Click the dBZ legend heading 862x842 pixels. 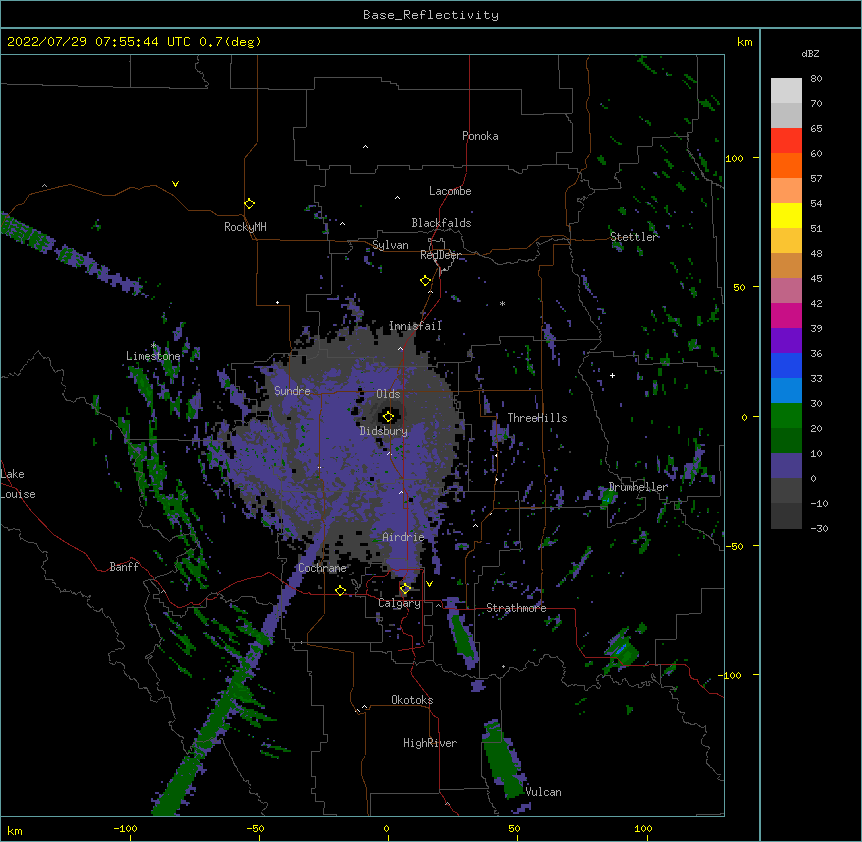tap(810, 53)
